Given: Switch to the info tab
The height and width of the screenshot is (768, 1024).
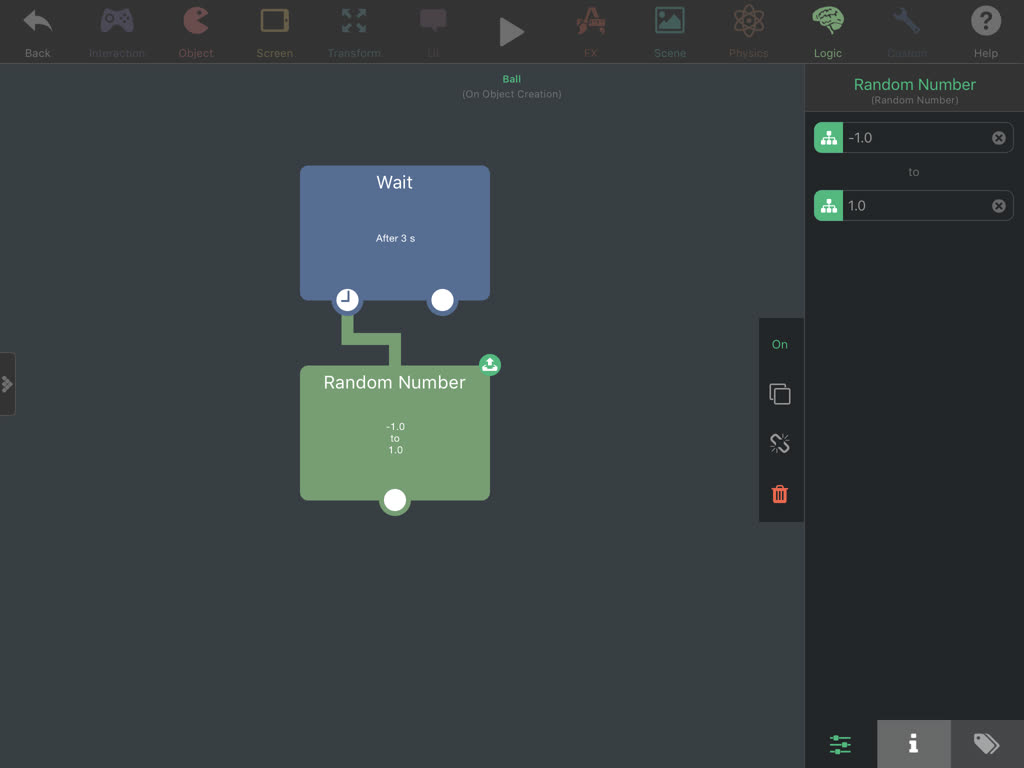Looking at the screenshot, I should coord(914,744).
